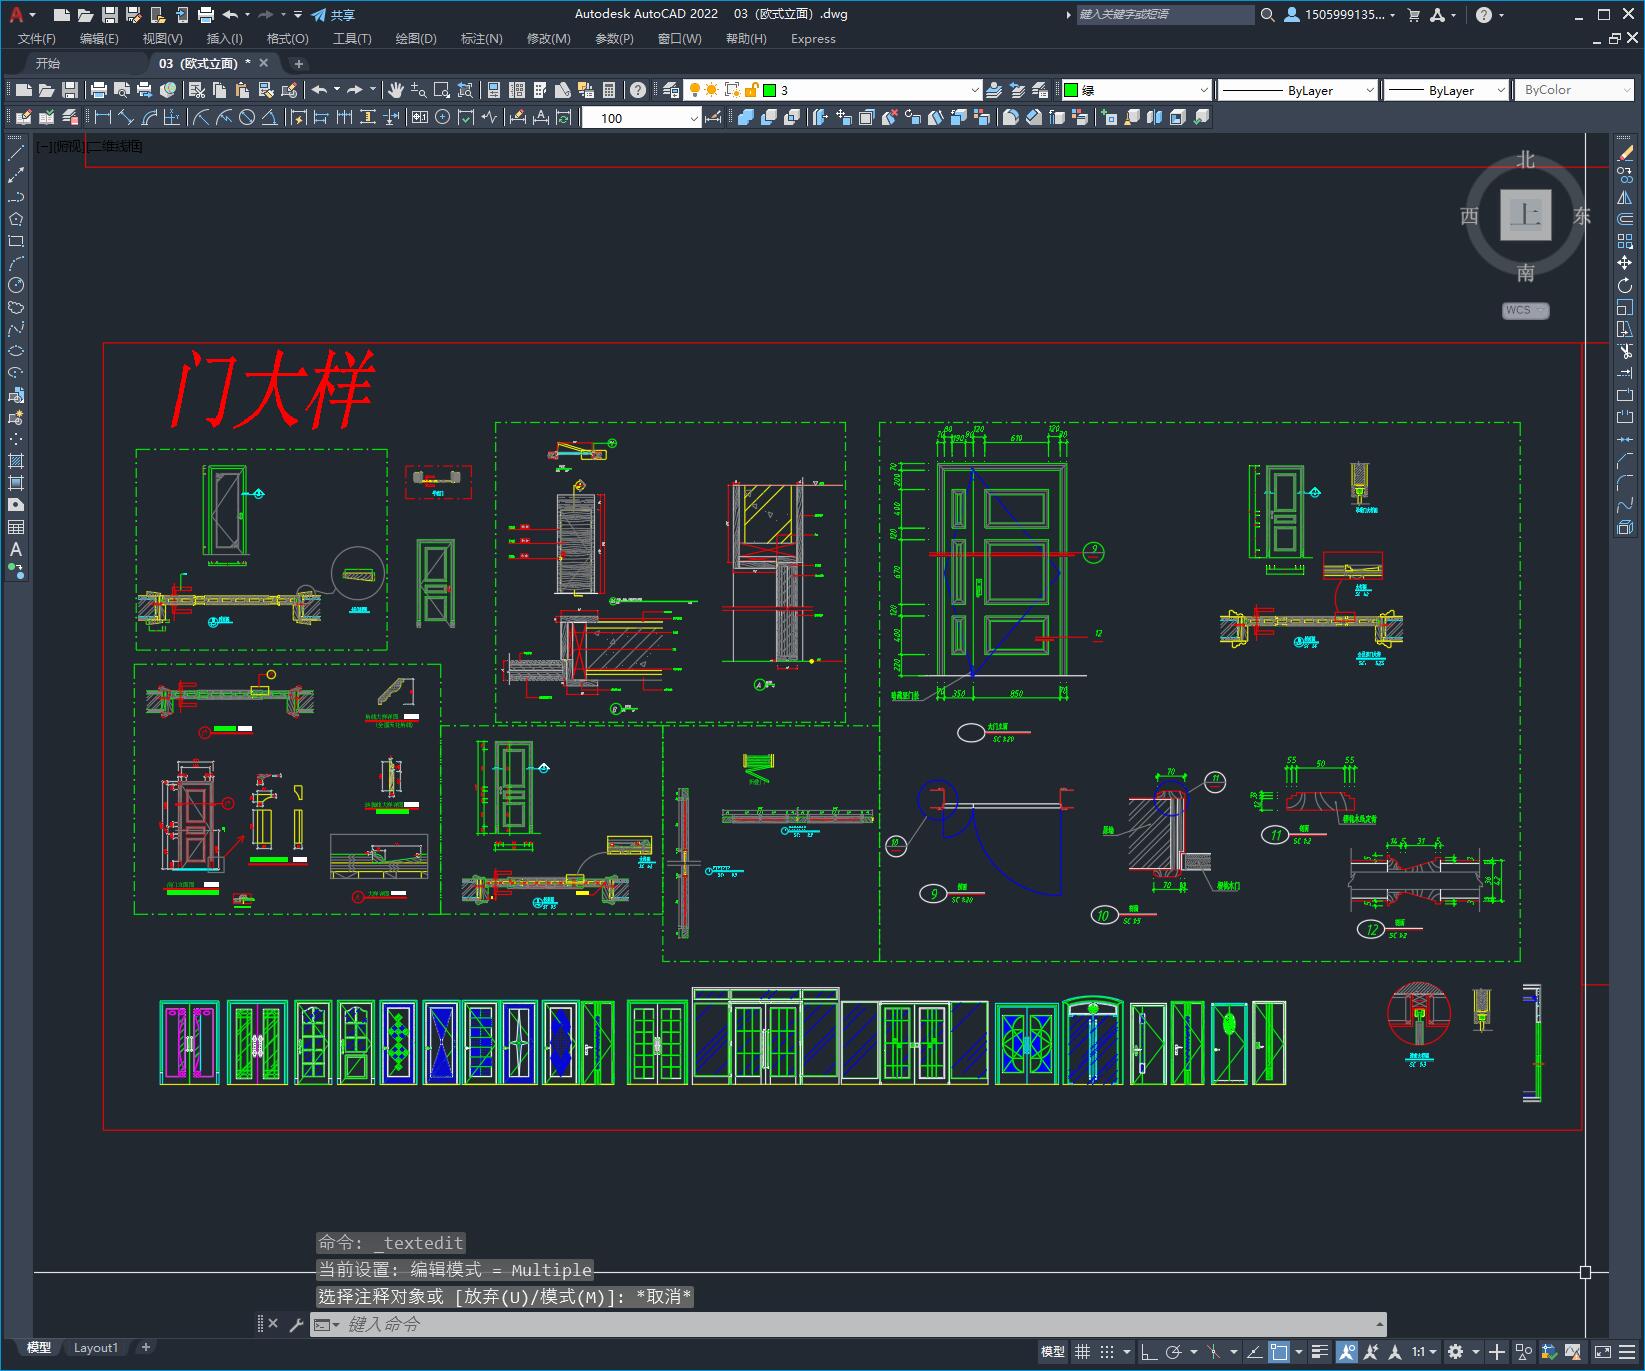1645x1371 pixels.
Task: Toggle lineweight display in status bar
Action: 1320,1352
